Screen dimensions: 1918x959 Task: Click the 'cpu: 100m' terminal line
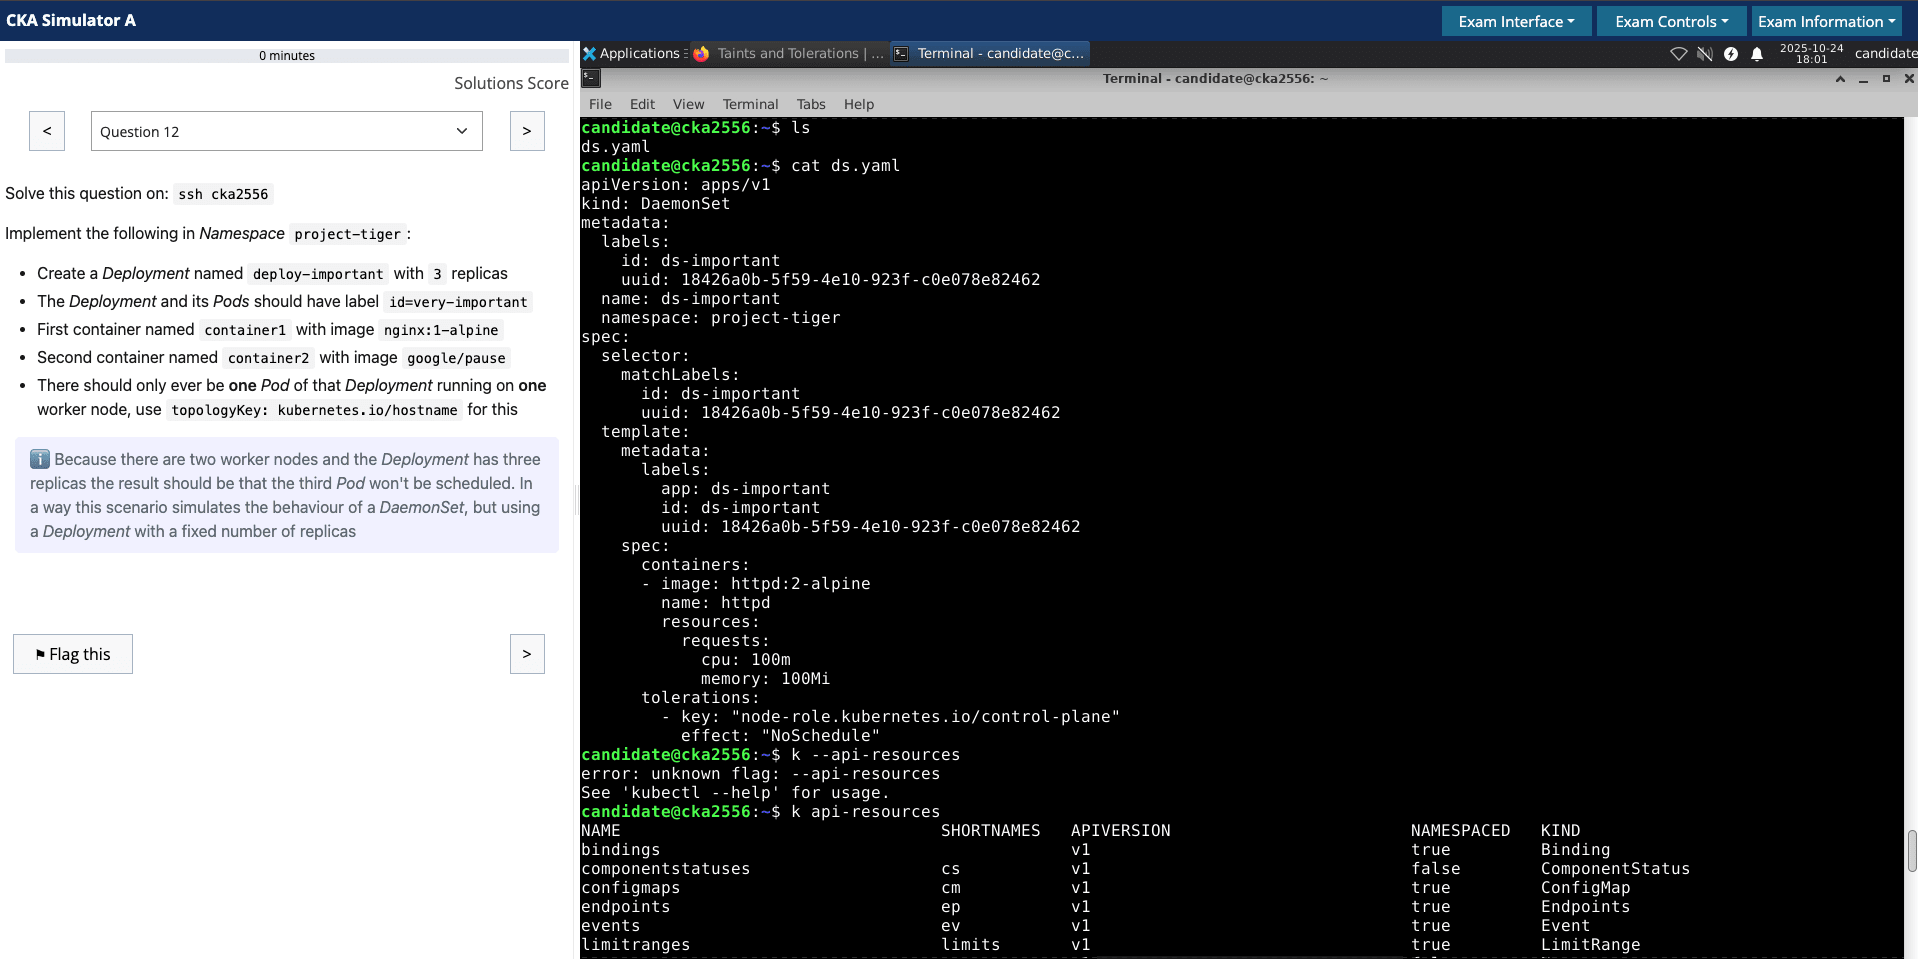tap(746, 660)
